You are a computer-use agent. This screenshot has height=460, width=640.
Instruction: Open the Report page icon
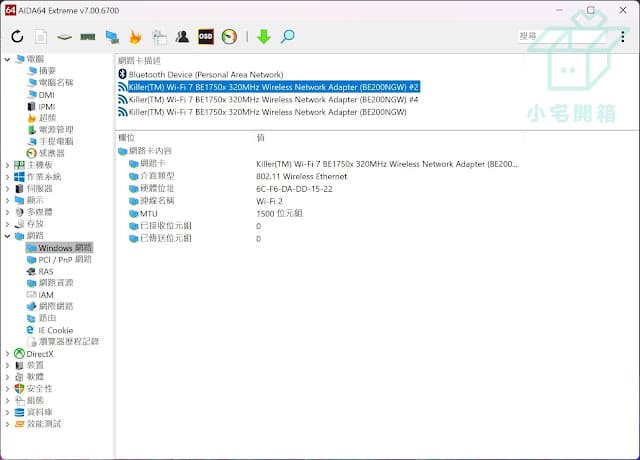[40, 37]
